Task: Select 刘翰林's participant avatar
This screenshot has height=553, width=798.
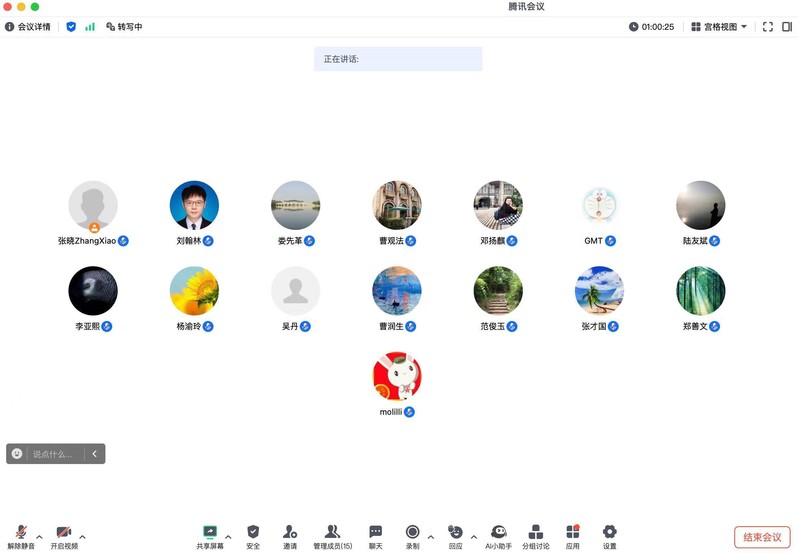Action: (x=194, y=206)
